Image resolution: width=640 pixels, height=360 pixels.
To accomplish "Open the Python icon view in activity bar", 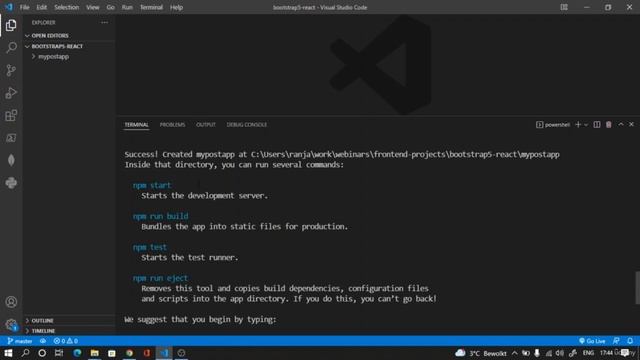I will coord(11,183).
